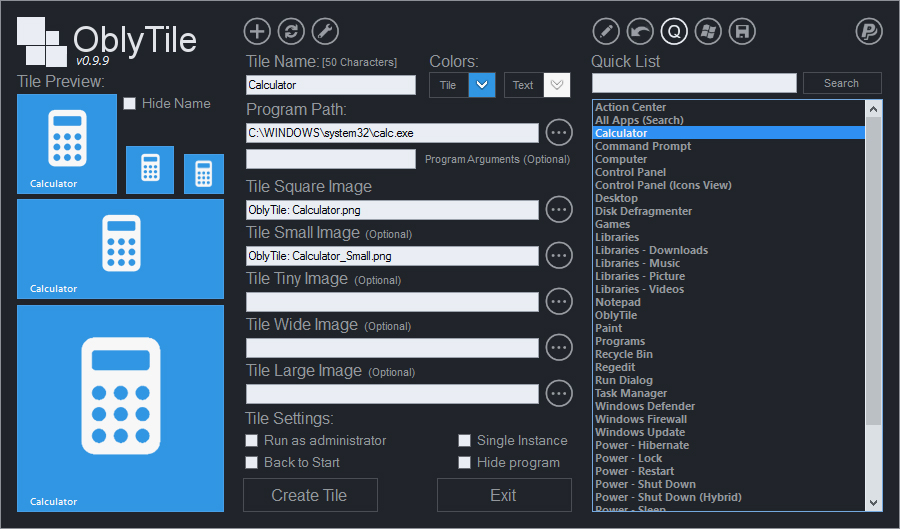Enable Single Instance checkbox
The width and height of the screenshot is (900, 529).
pyautogui.click(x=464, y=441)
